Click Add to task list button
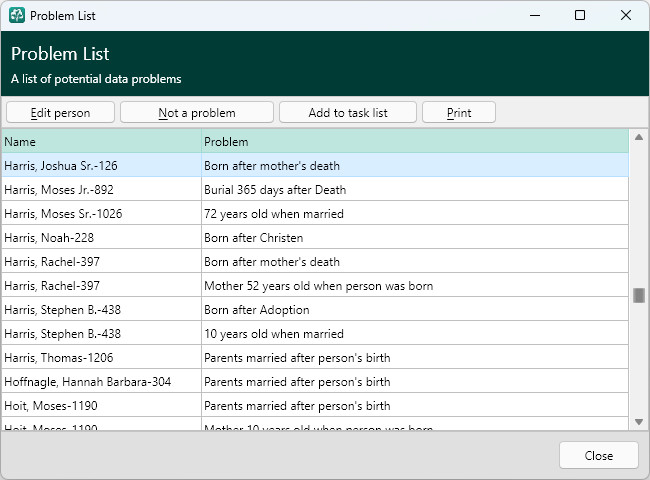The height and width of the screenshot is (480, 650). (x=348, y=112)
